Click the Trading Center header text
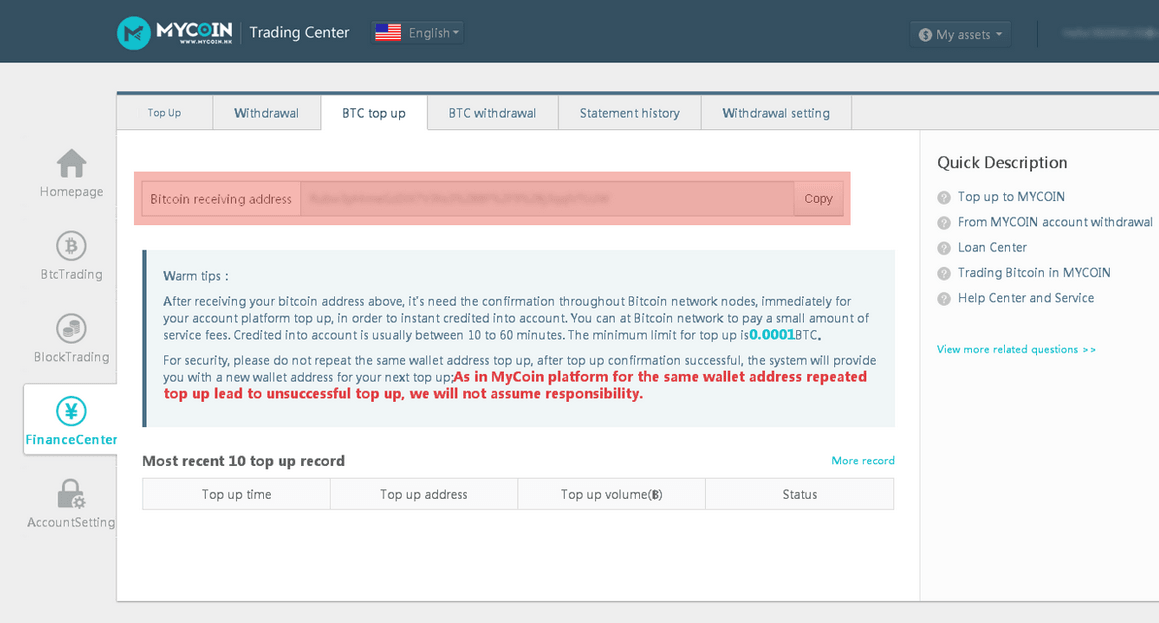 [299, 33]
